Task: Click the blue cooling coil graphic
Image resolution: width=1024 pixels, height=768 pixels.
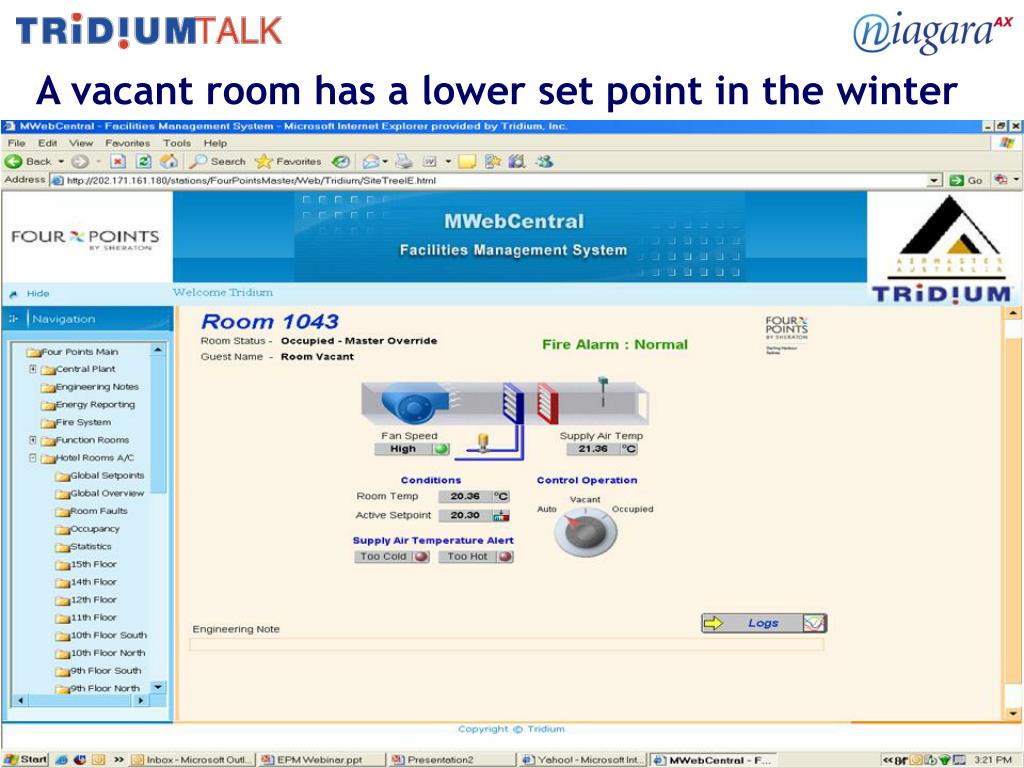Action: [513, 403]
